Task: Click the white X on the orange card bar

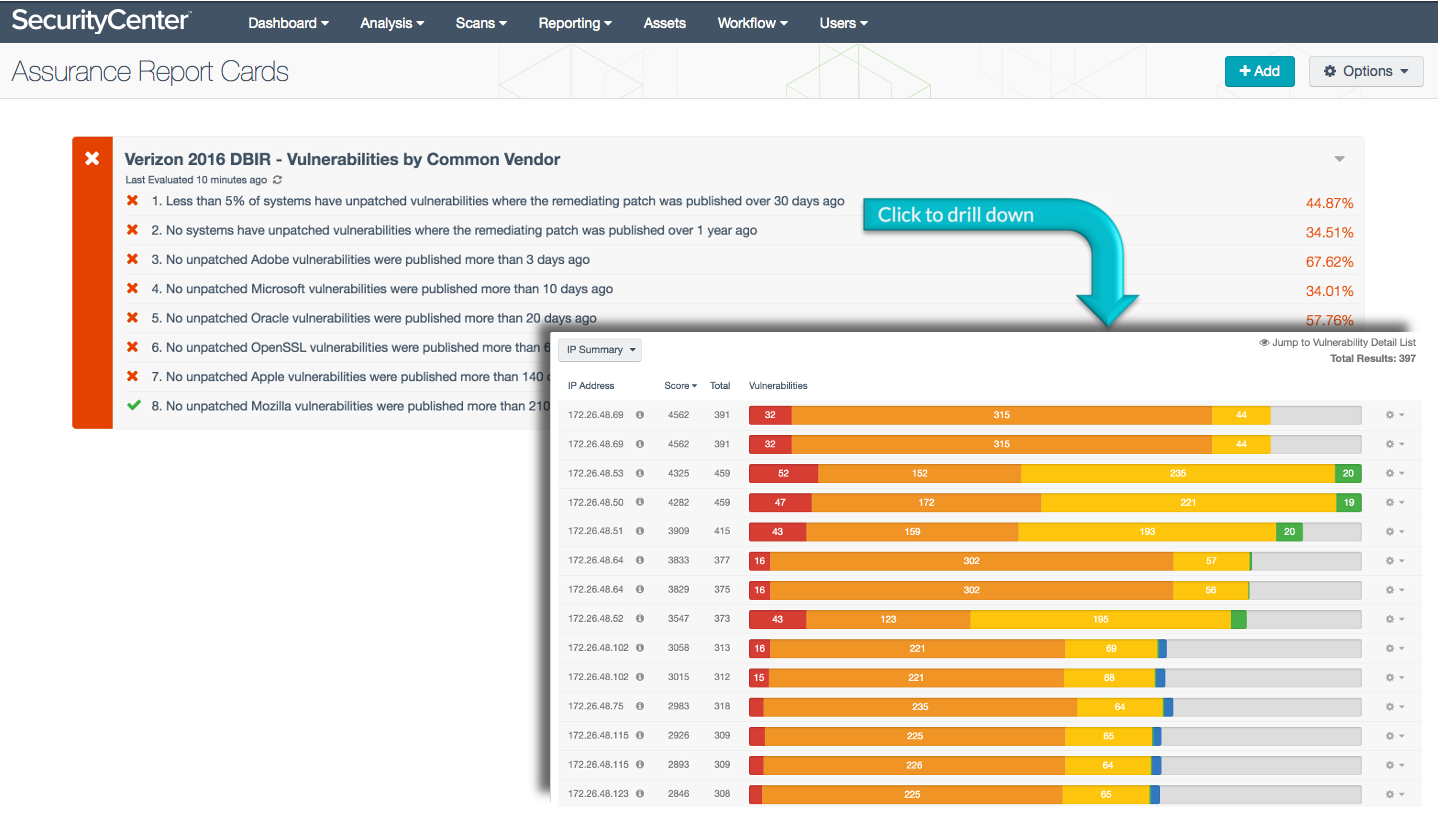Action: tap(92, 158)
